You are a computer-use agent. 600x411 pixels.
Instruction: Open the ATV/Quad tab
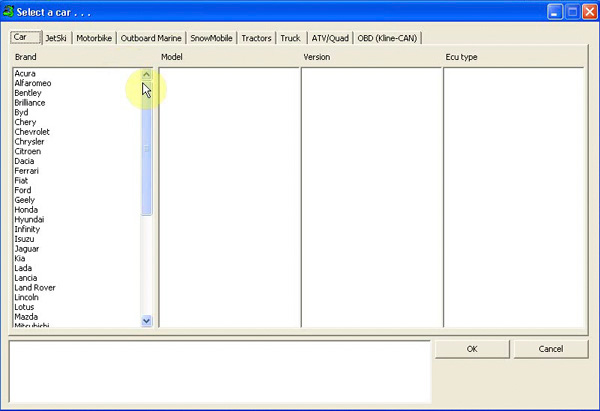pos(330,38)
